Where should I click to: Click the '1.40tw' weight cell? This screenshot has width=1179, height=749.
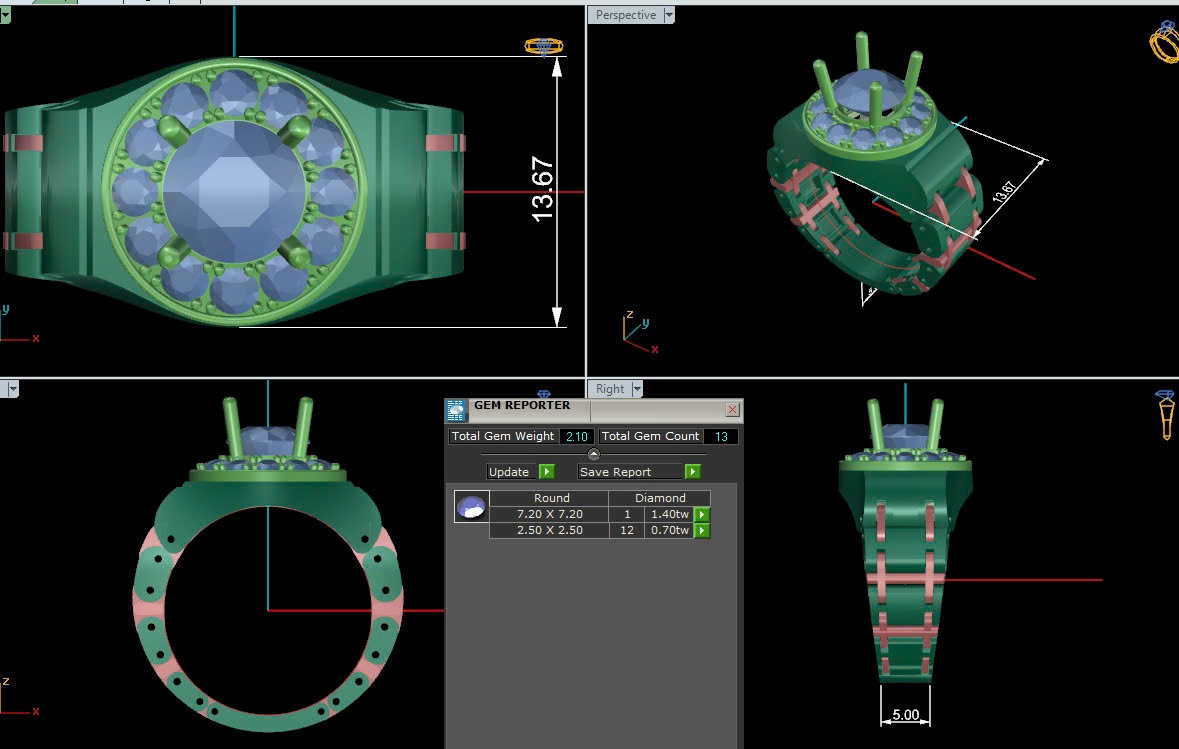669,514
